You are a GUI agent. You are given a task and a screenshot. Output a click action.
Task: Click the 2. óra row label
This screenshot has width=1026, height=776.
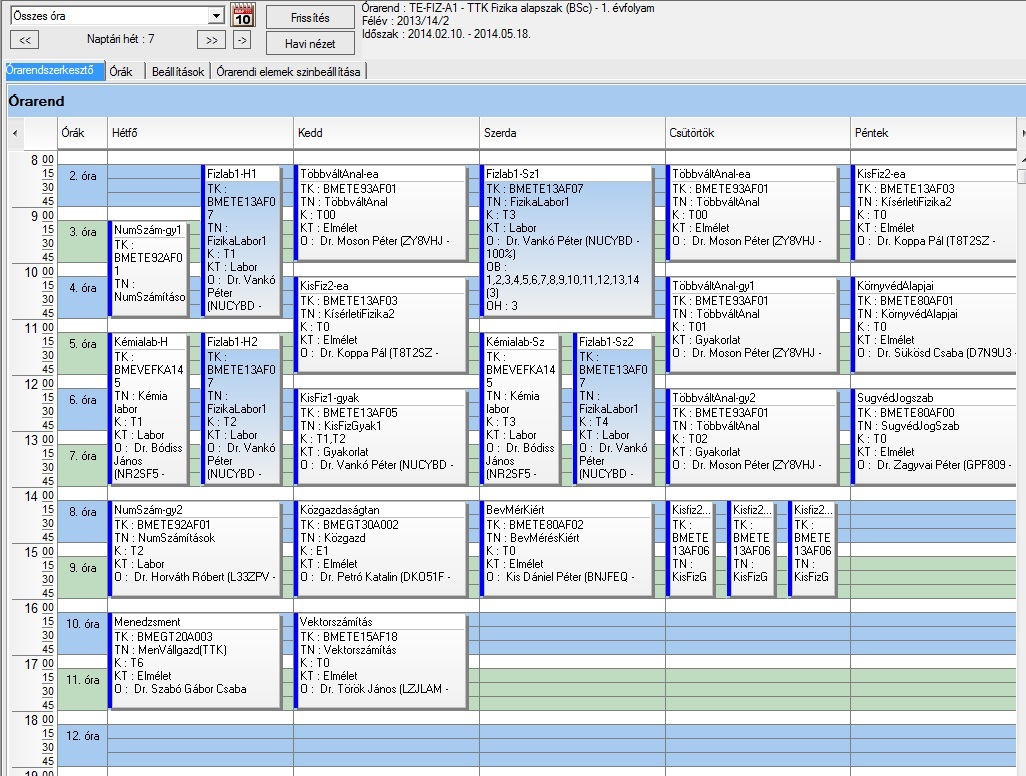pos(83,186)
